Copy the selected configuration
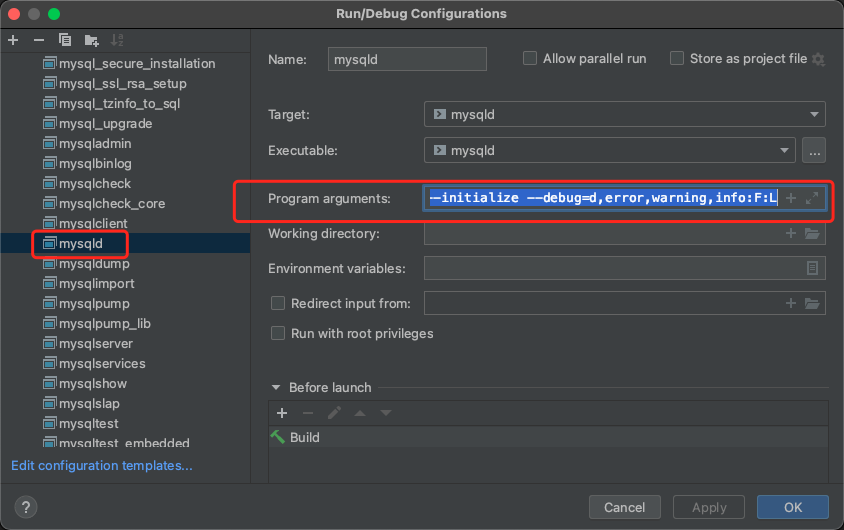 point(65,40)
